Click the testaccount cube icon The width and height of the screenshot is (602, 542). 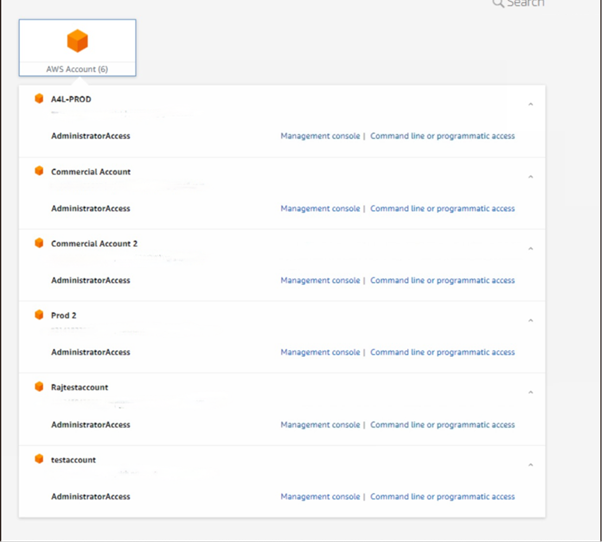[x=39, y=459]
